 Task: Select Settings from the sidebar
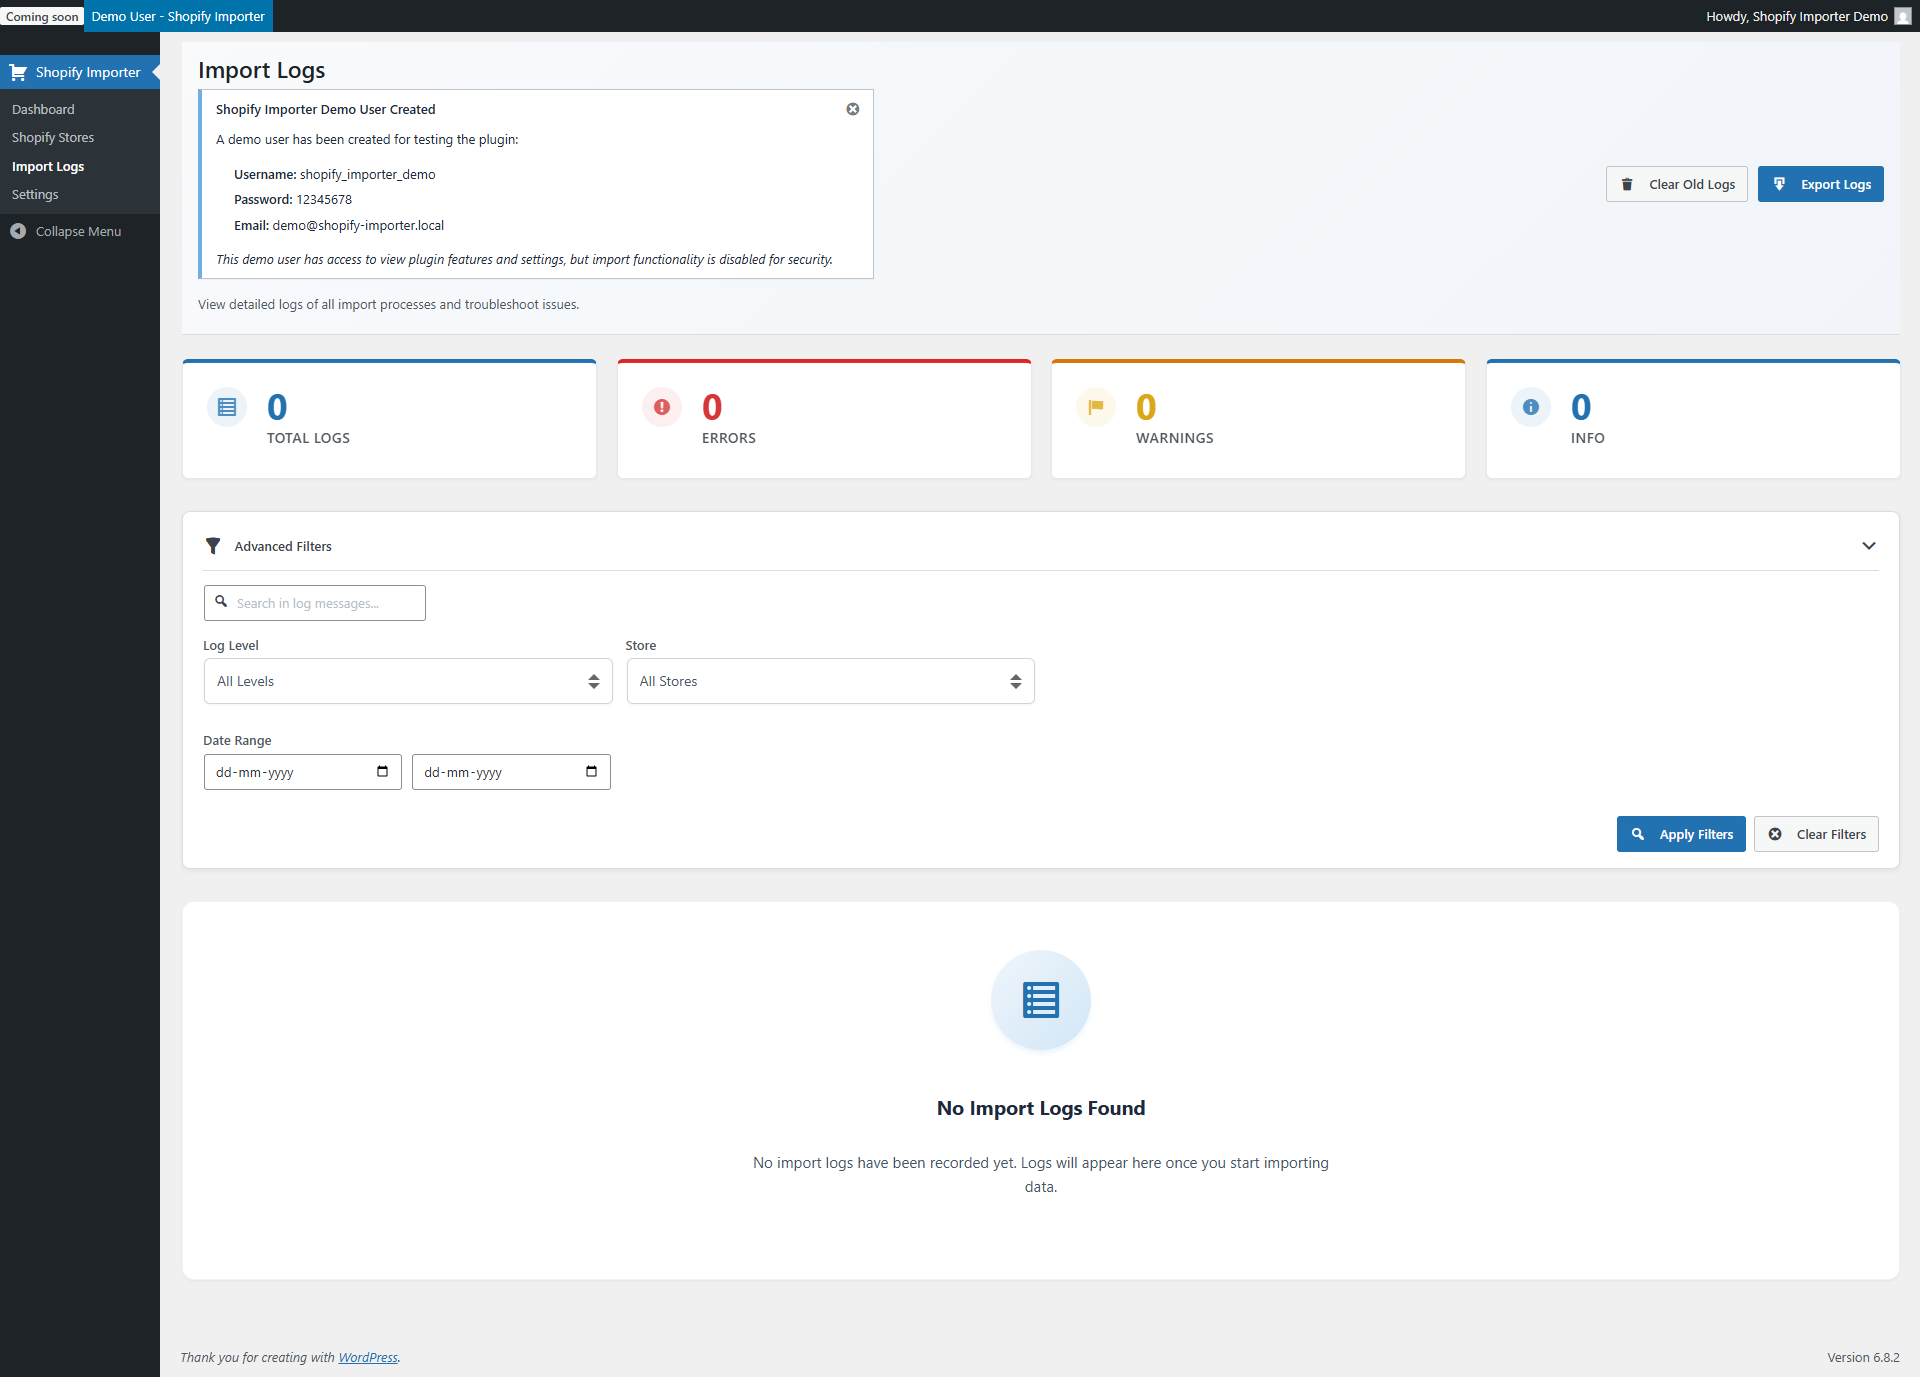pyautogui.click(x=35, y=194)
